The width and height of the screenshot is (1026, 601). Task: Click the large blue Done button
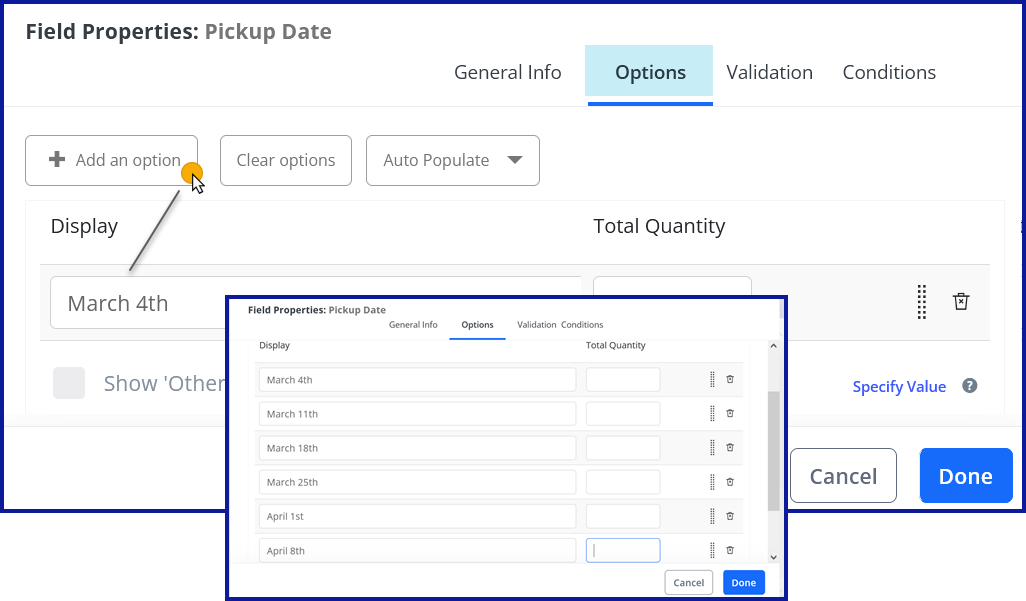coord(965,476)
